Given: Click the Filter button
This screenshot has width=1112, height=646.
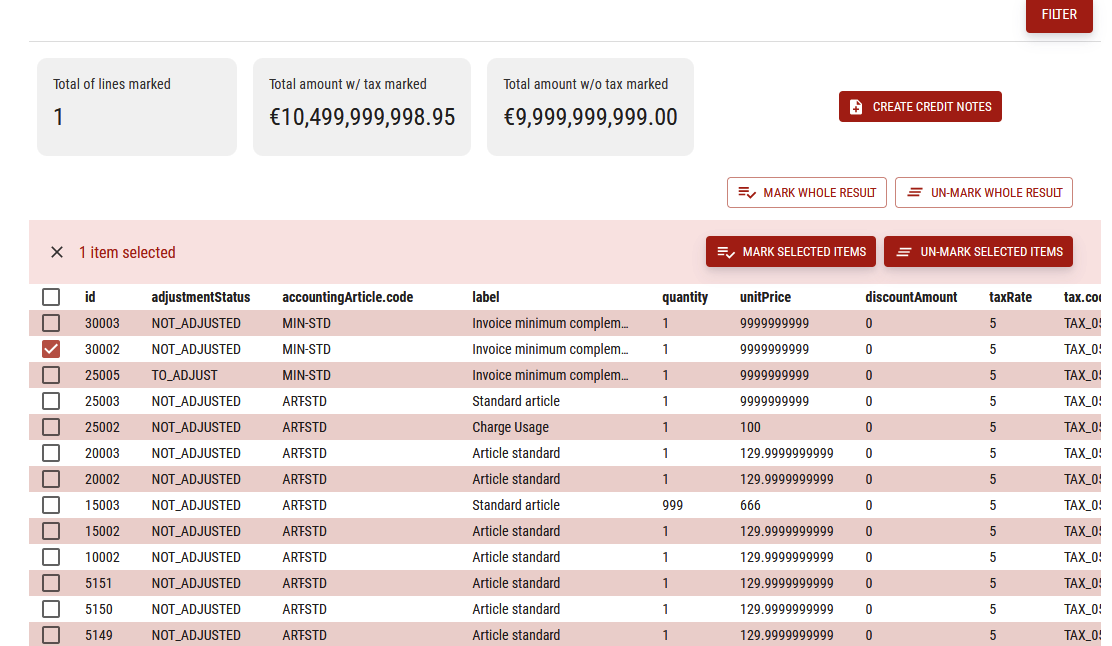Looking at the screenshot, I should pos(1059,15).
